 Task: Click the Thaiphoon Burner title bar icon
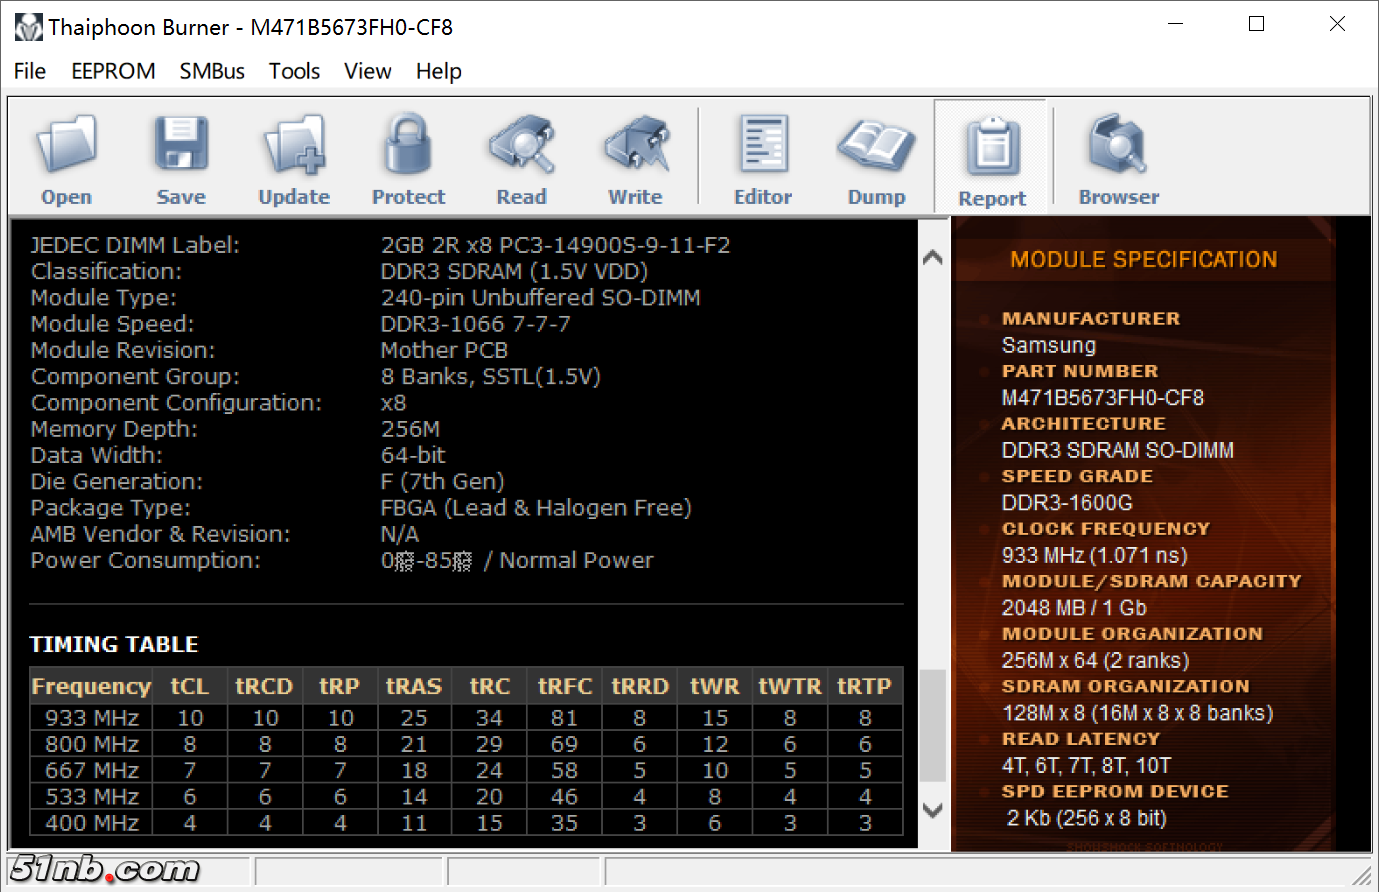pos(28,27)
